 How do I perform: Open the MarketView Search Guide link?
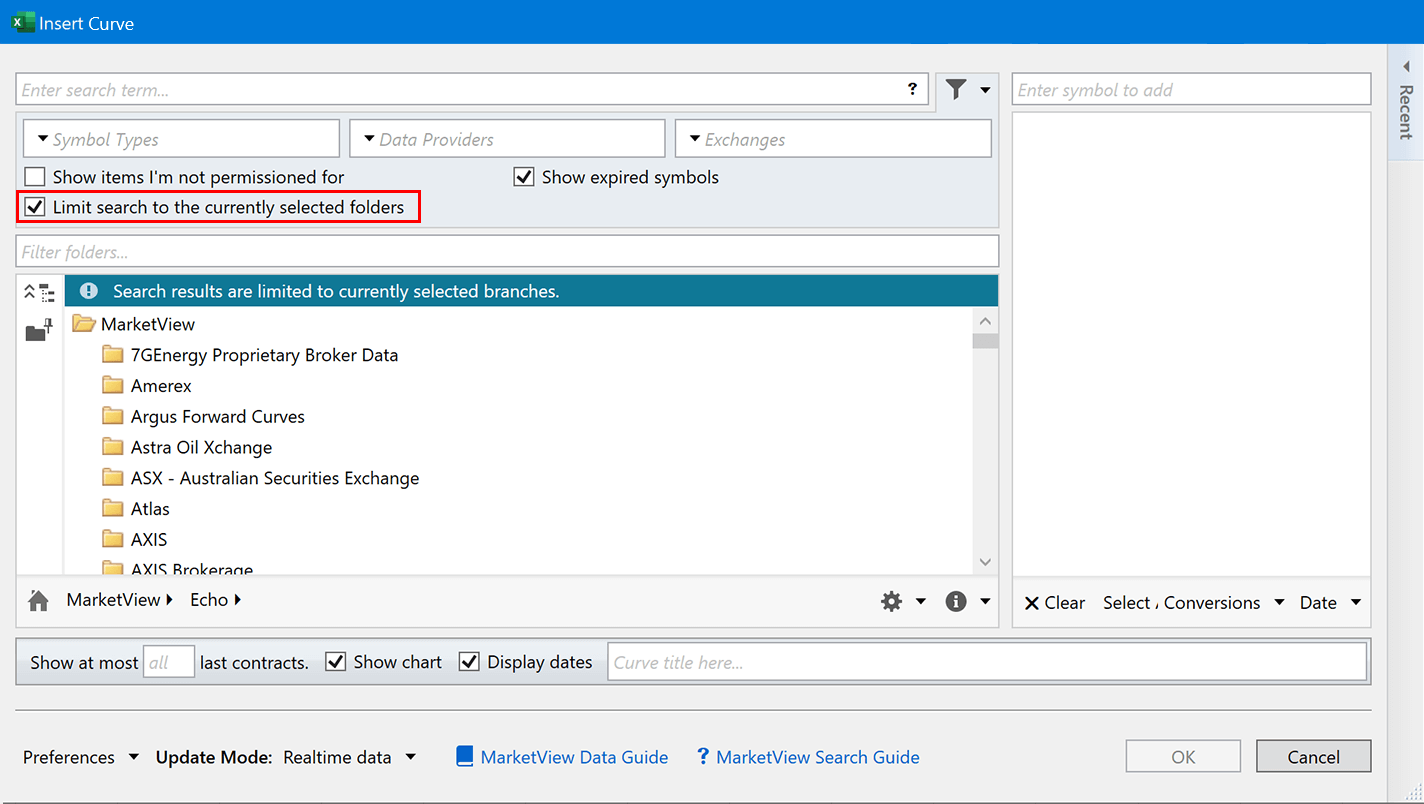tap(818, 757)
